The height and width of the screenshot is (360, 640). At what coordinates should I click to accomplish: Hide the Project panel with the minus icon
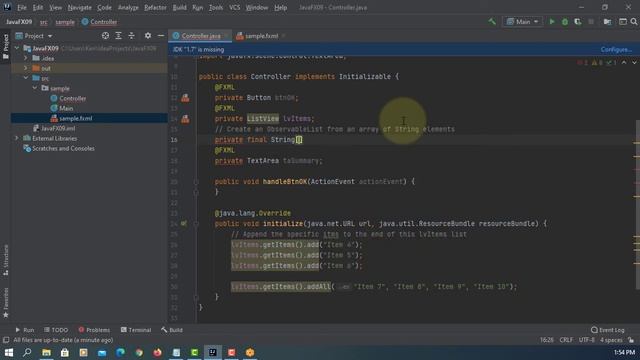(161, 36)
